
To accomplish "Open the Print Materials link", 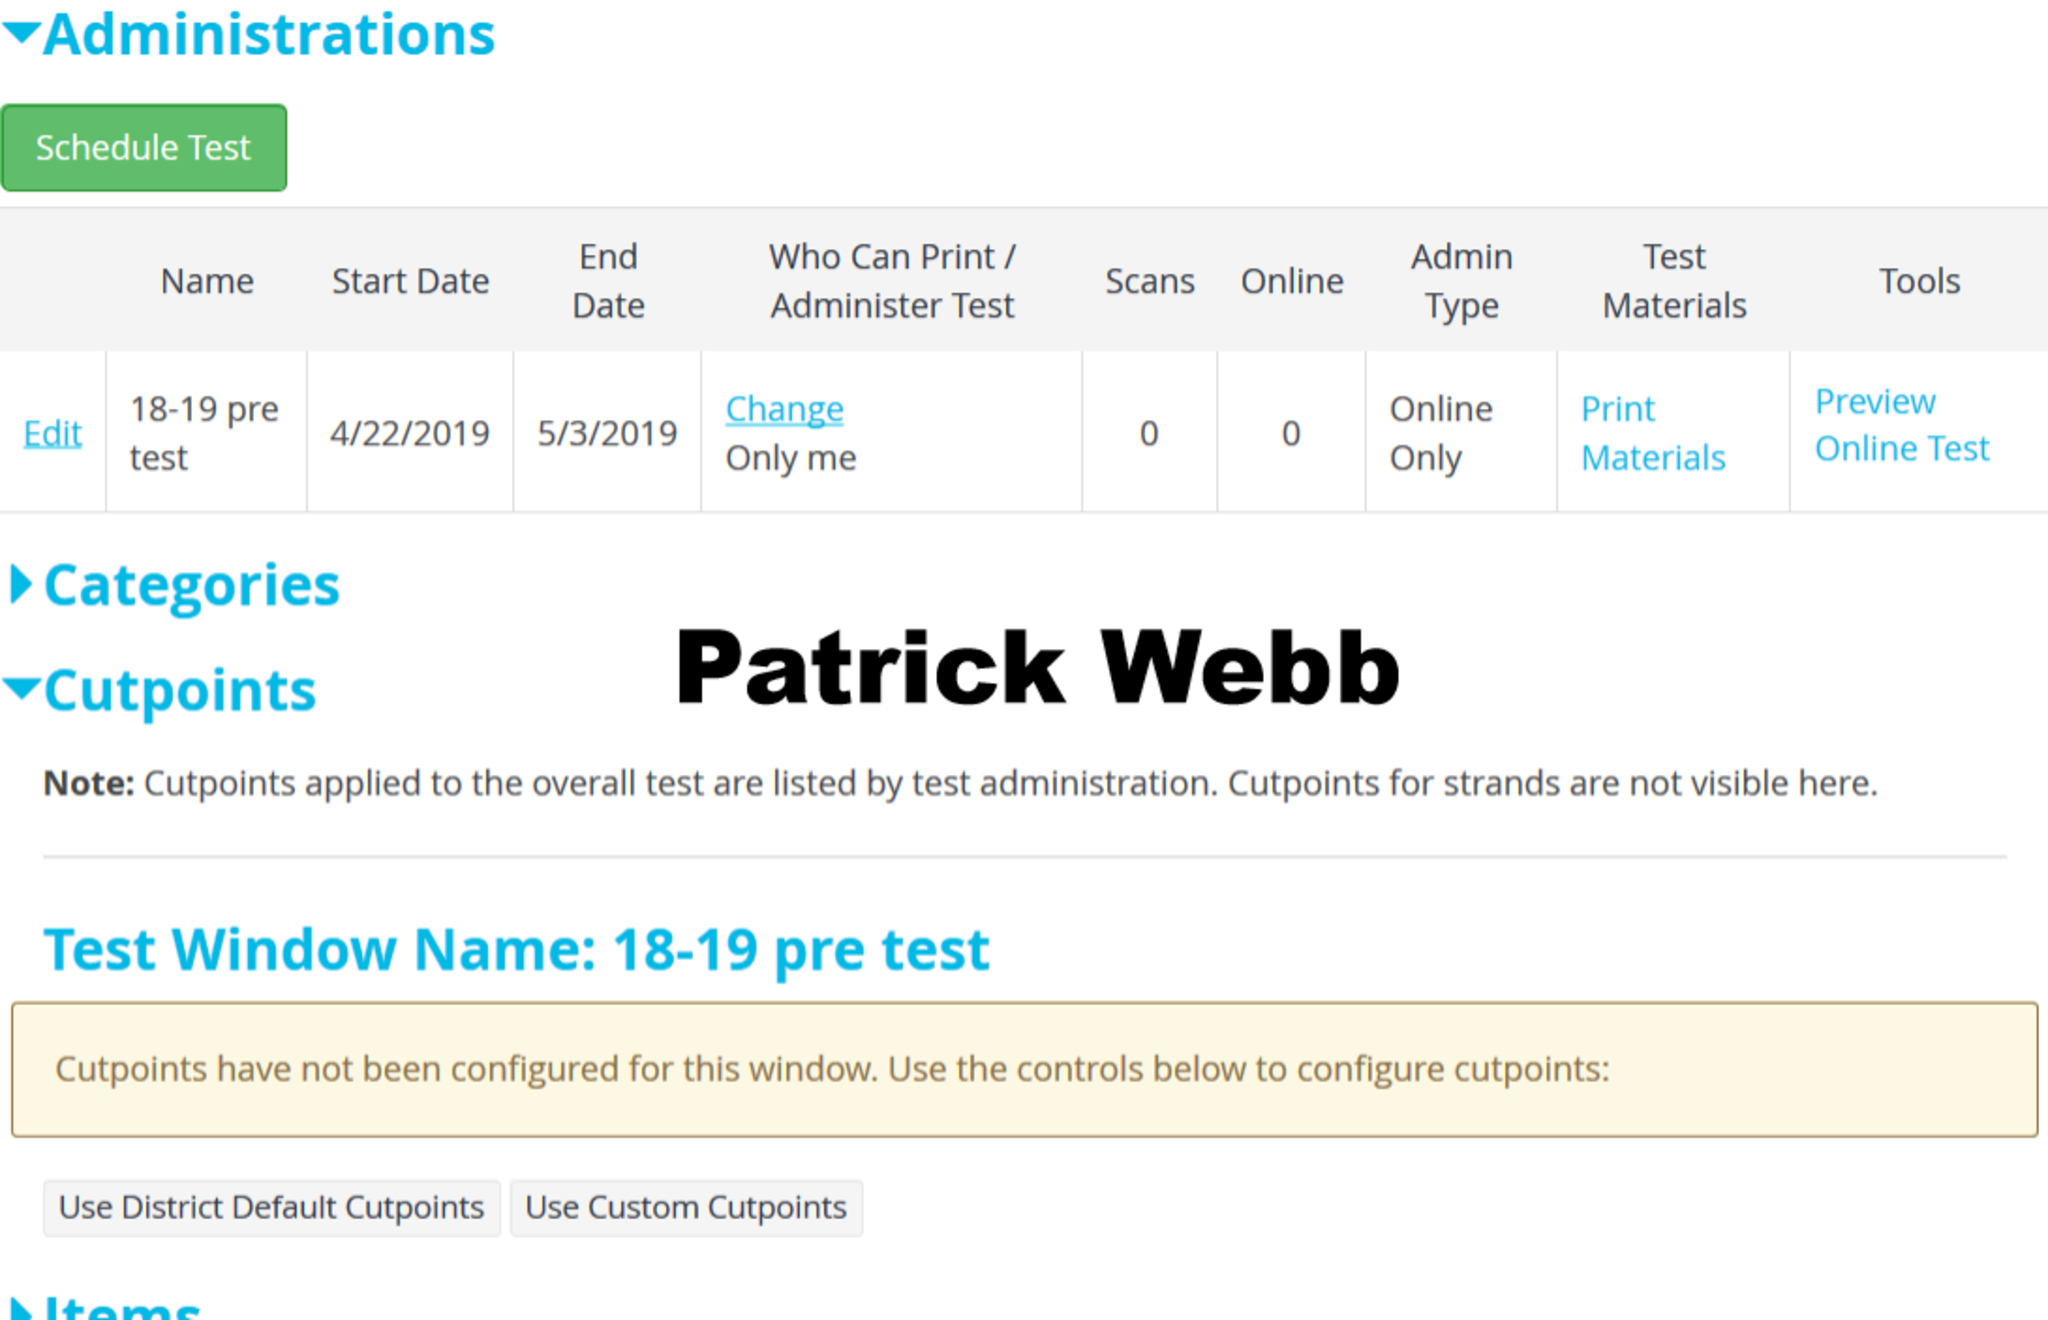I will 1652,433.
